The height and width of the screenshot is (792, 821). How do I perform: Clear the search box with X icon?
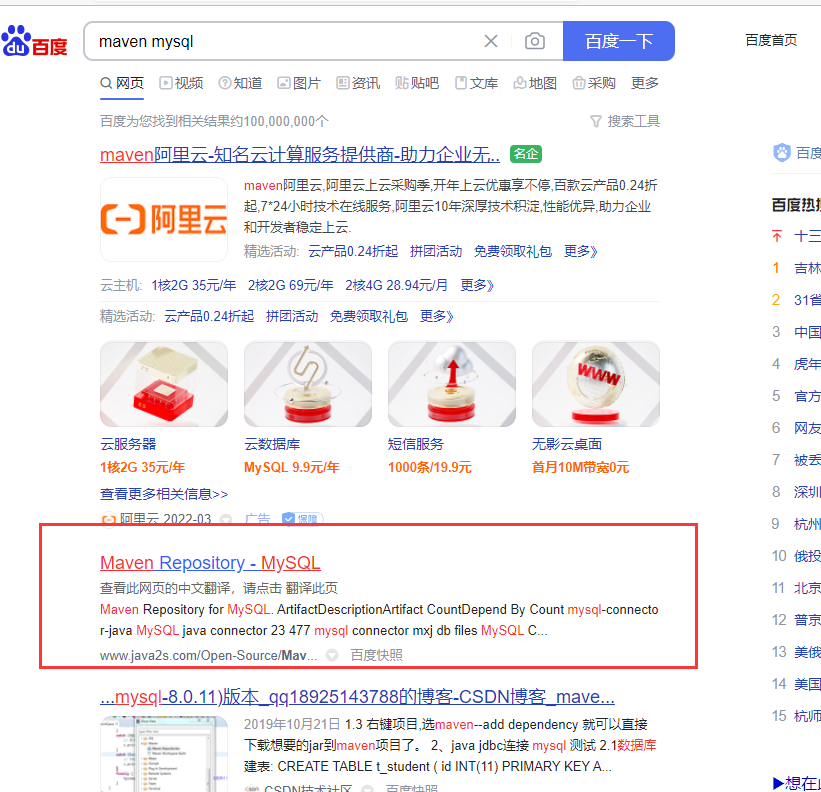491,41
